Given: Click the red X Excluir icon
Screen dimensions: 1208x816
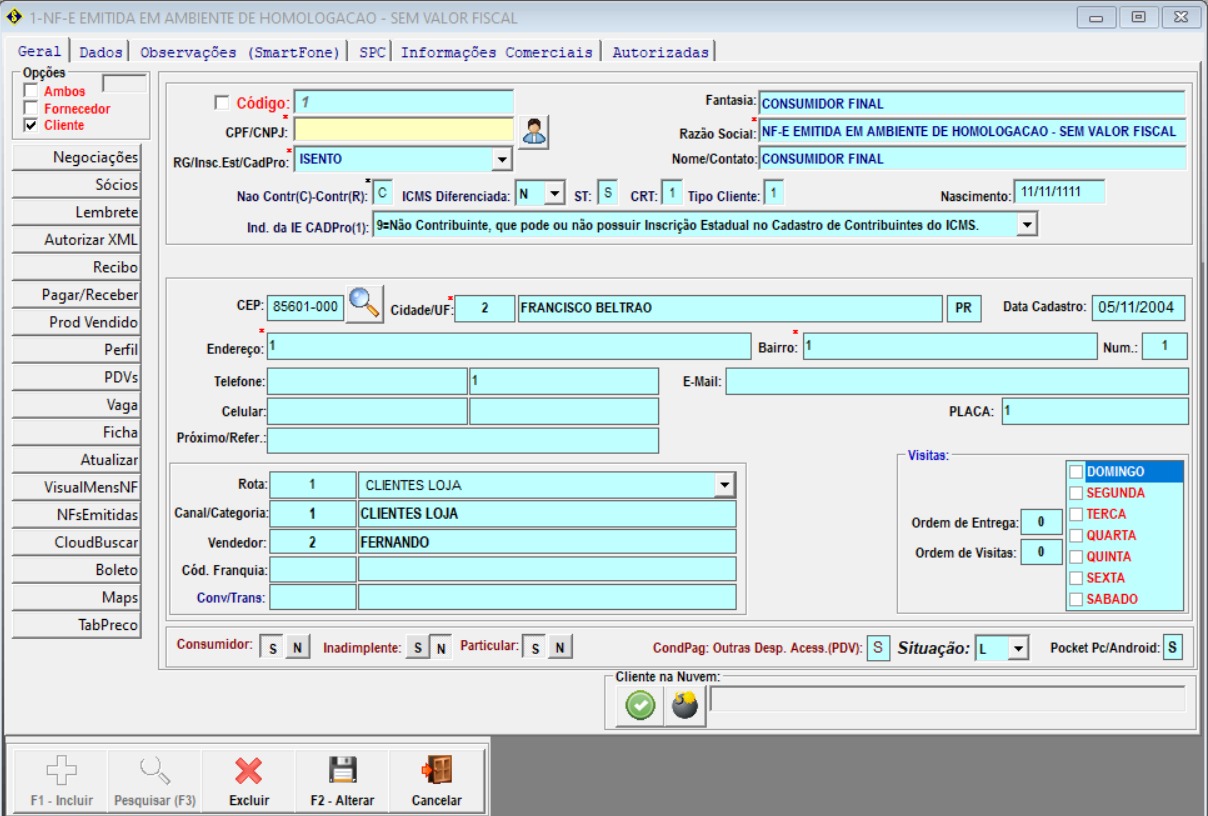Looking at the screenshot, I should [248, 770].
